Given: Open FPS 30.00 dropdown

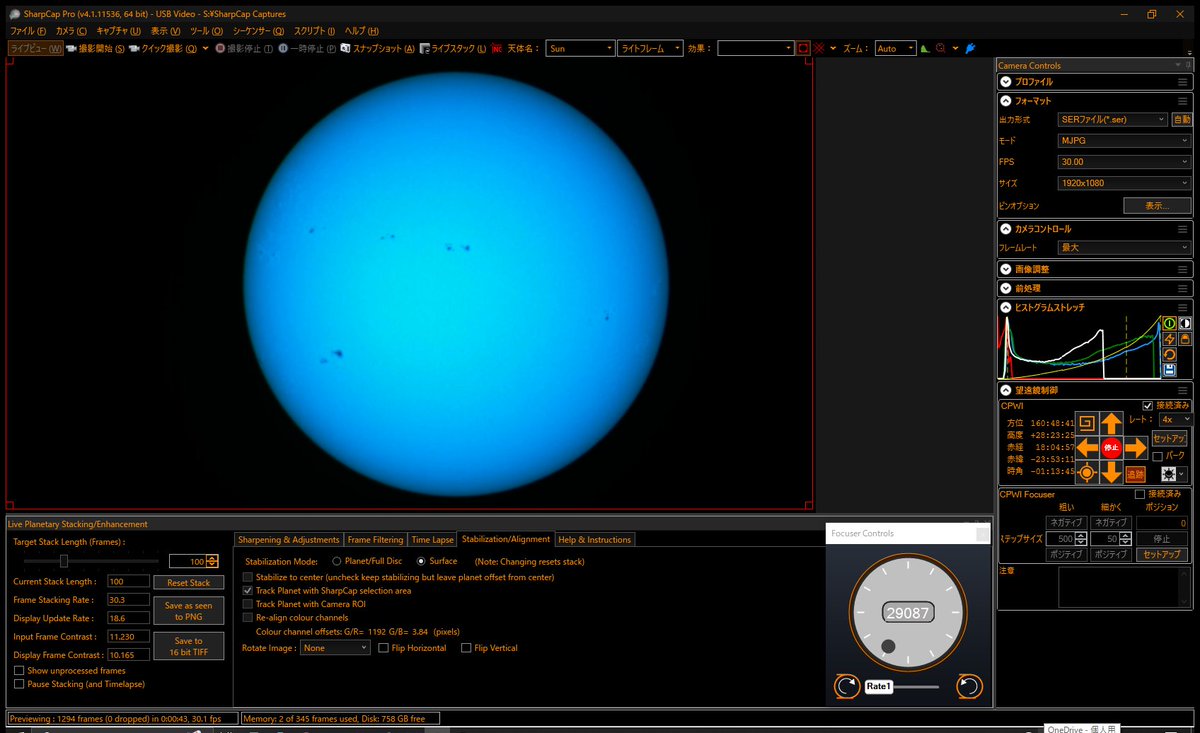Looking at the screenshot, I should coord(1124,162).
